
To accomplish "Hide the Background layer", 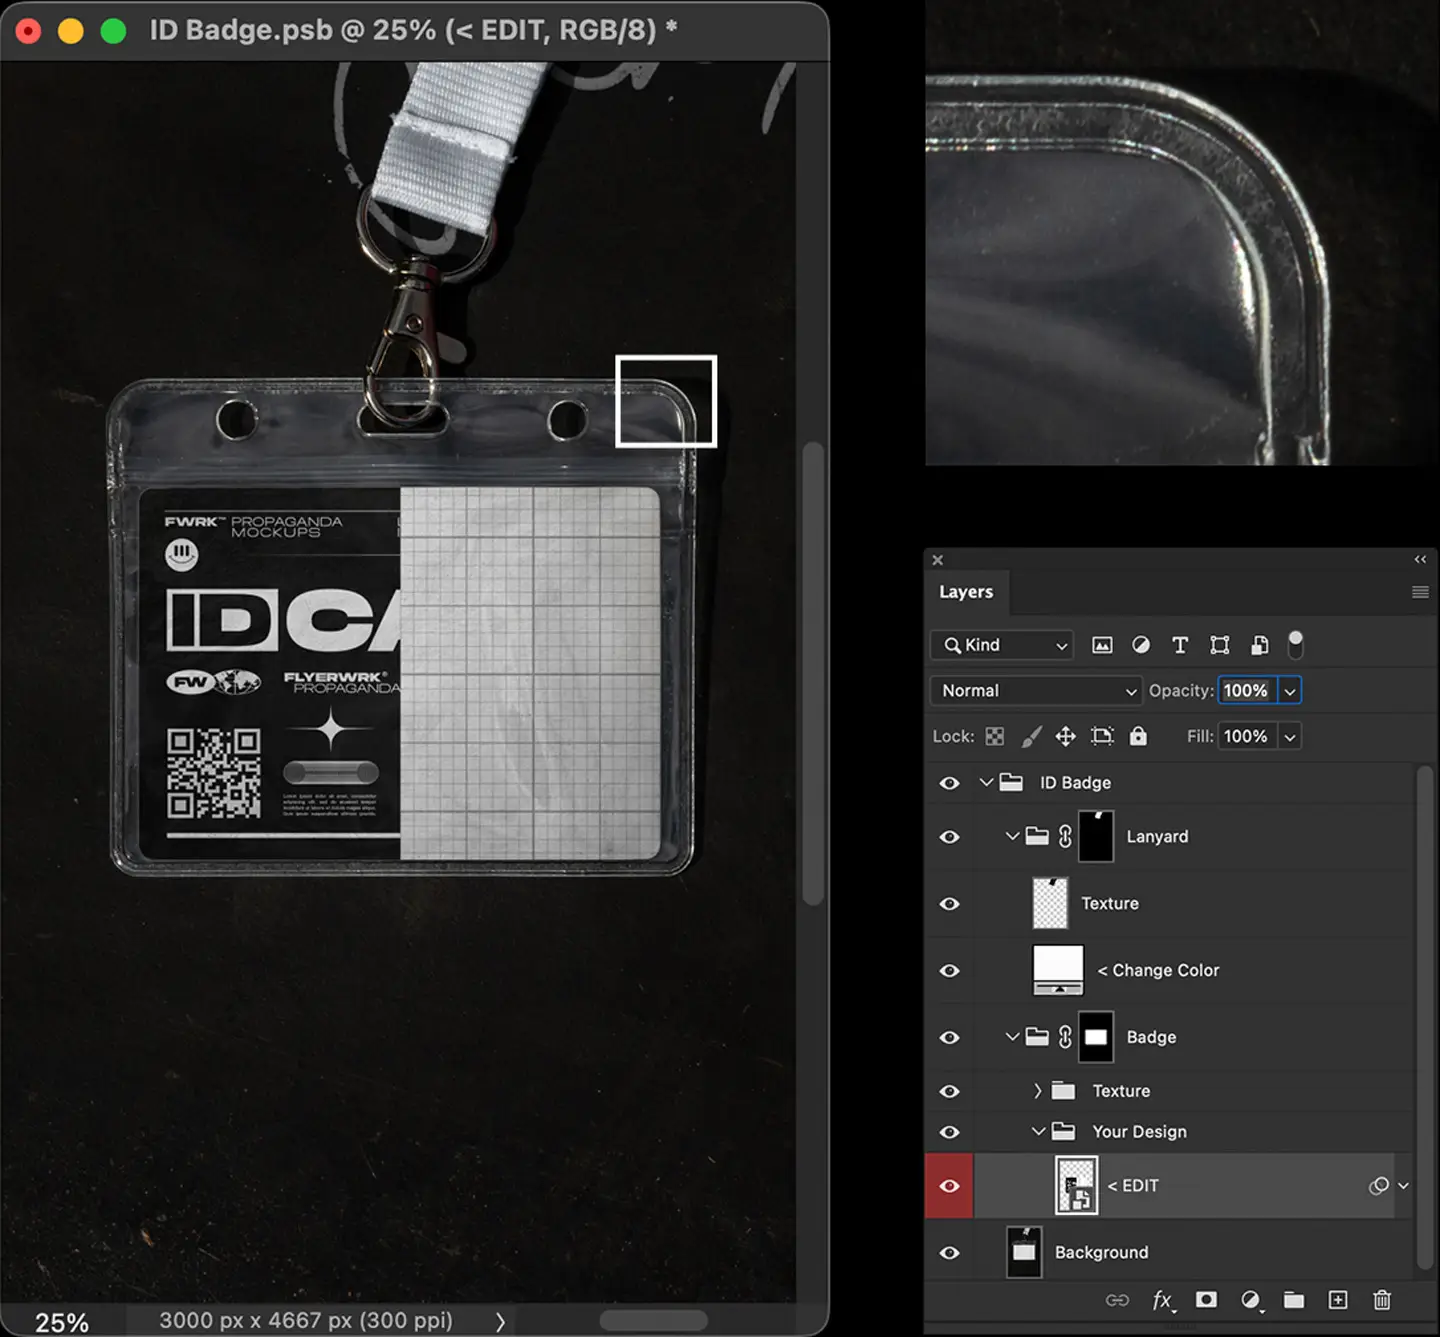I will click(949, 1251).
